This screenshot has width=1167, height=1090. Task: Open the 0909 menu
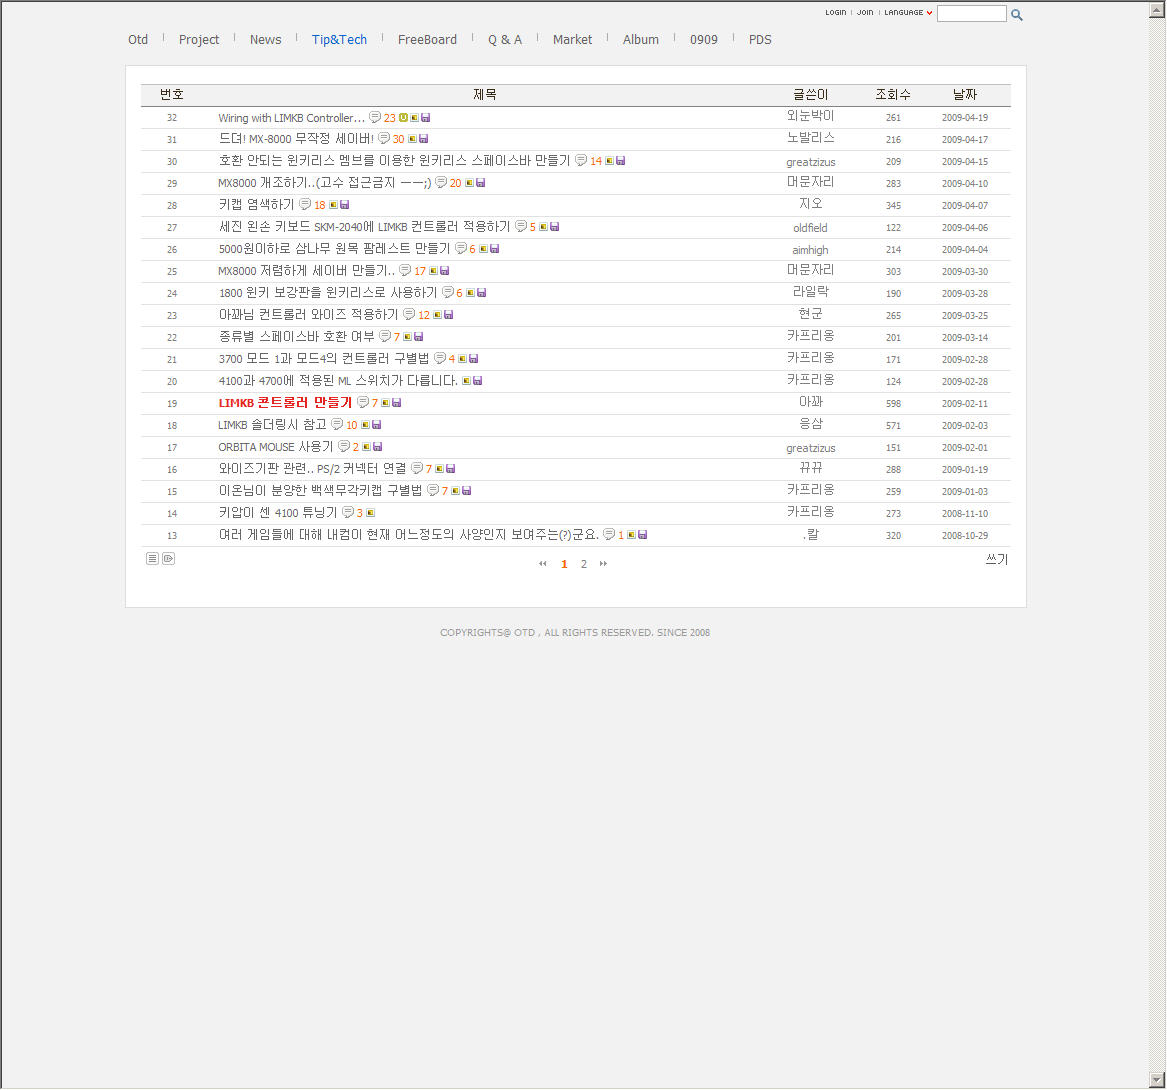coord(703,39)
